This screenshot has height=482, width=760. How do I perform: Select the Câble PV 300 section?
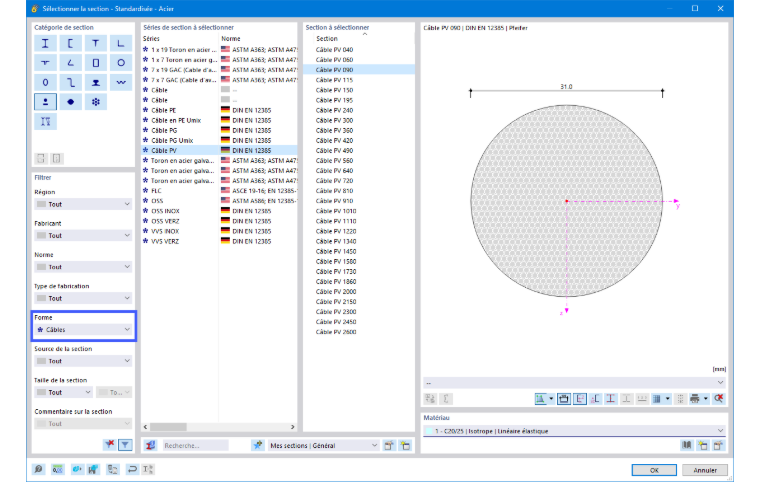click(x=359, y=120)
